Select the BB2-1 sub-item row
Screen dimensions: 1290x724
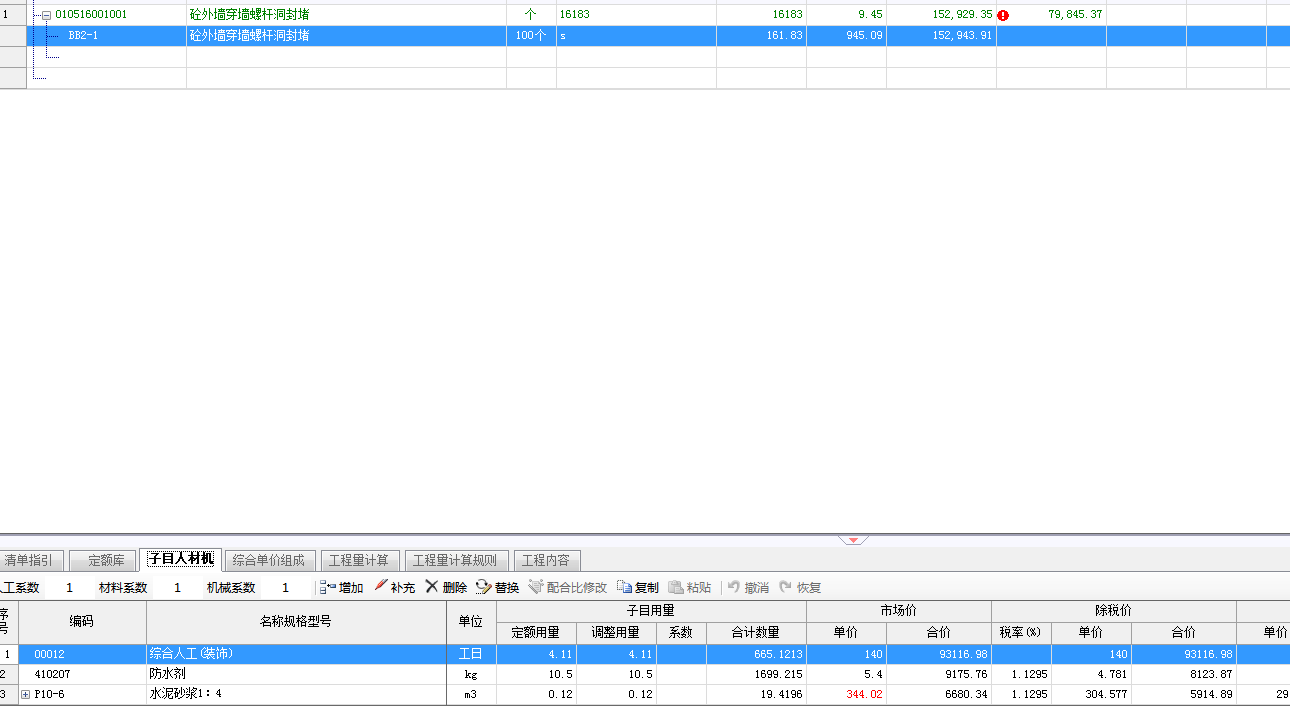[x=645, y=35]
